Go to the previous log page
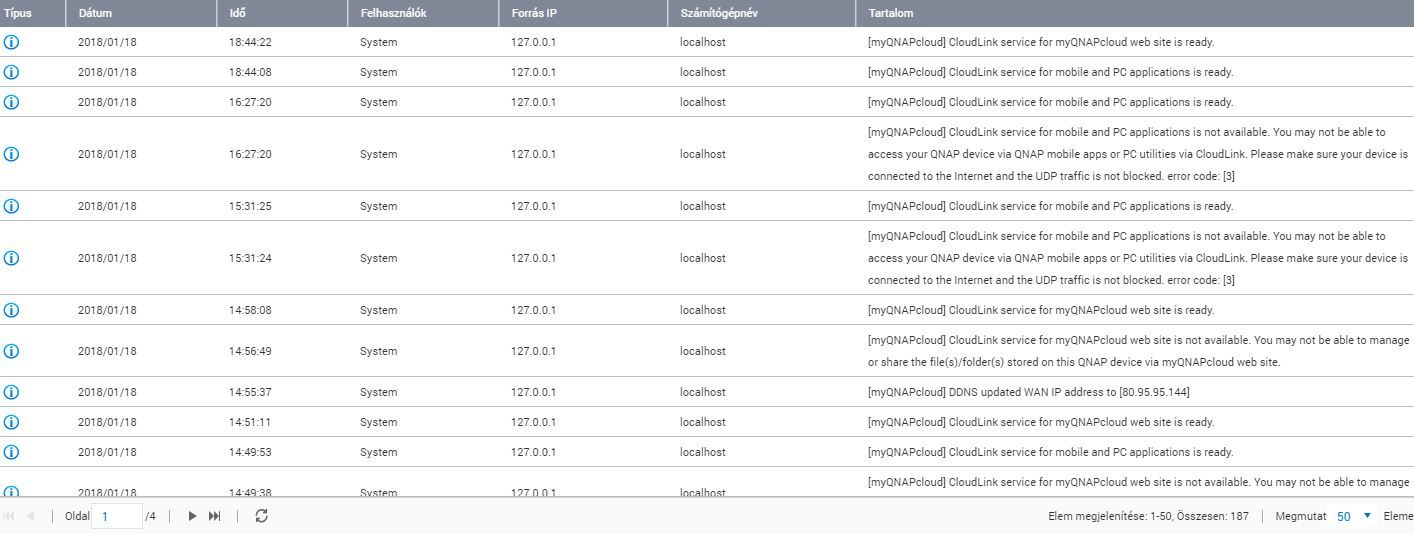This screenshot has width=1414, height=534. coord(31,516)
